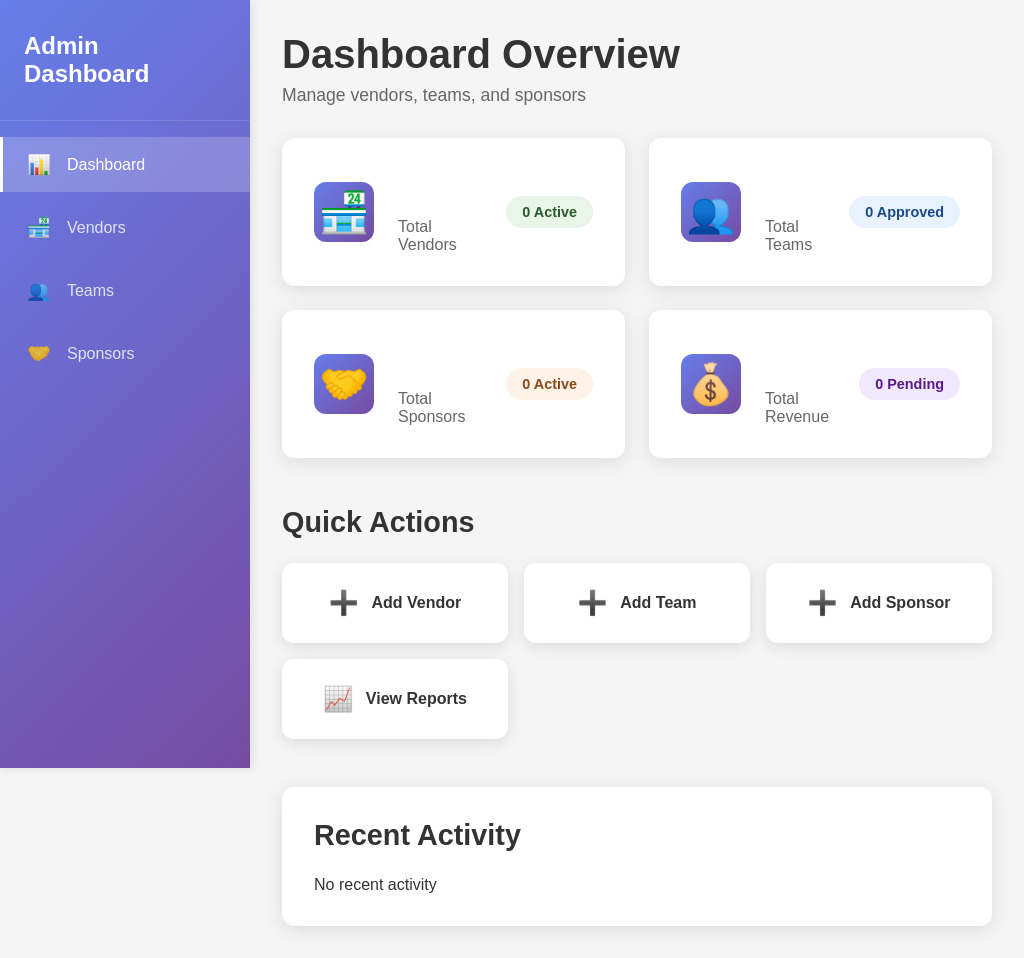
Task: Open View Reports quick action
Action: click(395, 699)
